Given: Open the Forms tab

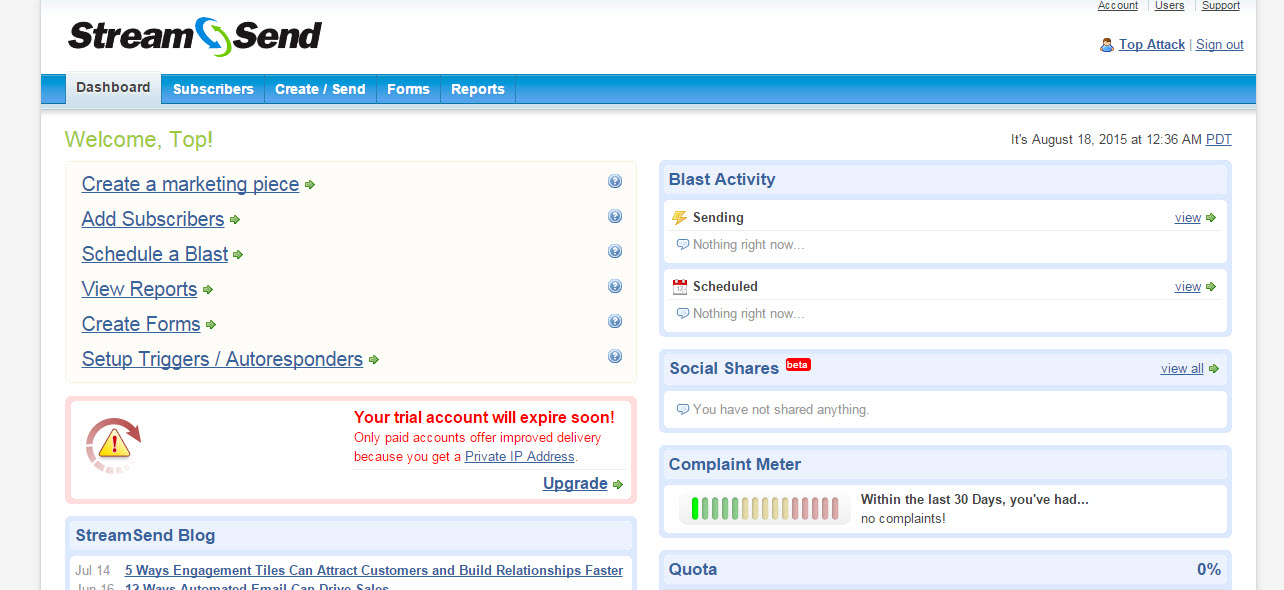Looking at the screenshot, I should click(408, 89).
